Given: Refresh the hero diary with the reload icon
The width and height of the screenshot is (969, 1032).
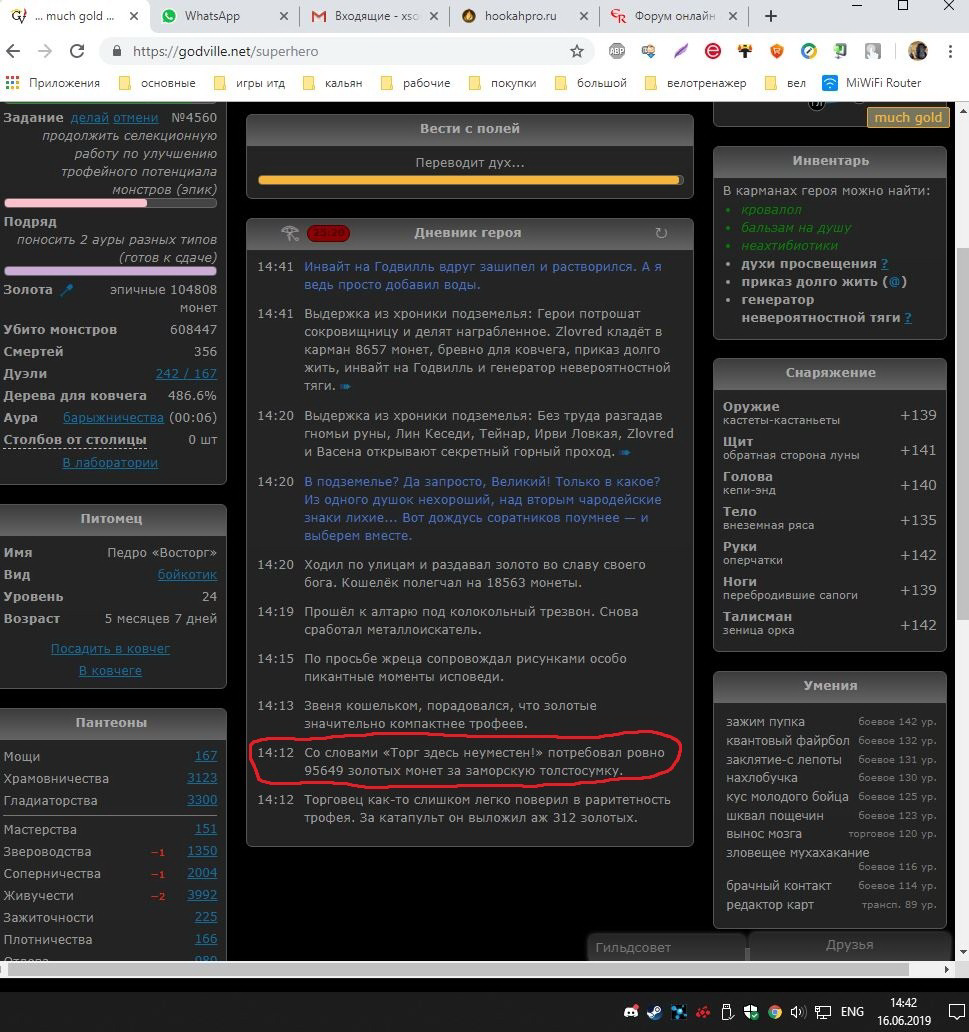Looking at the screenshot, I should coord(661,233).
